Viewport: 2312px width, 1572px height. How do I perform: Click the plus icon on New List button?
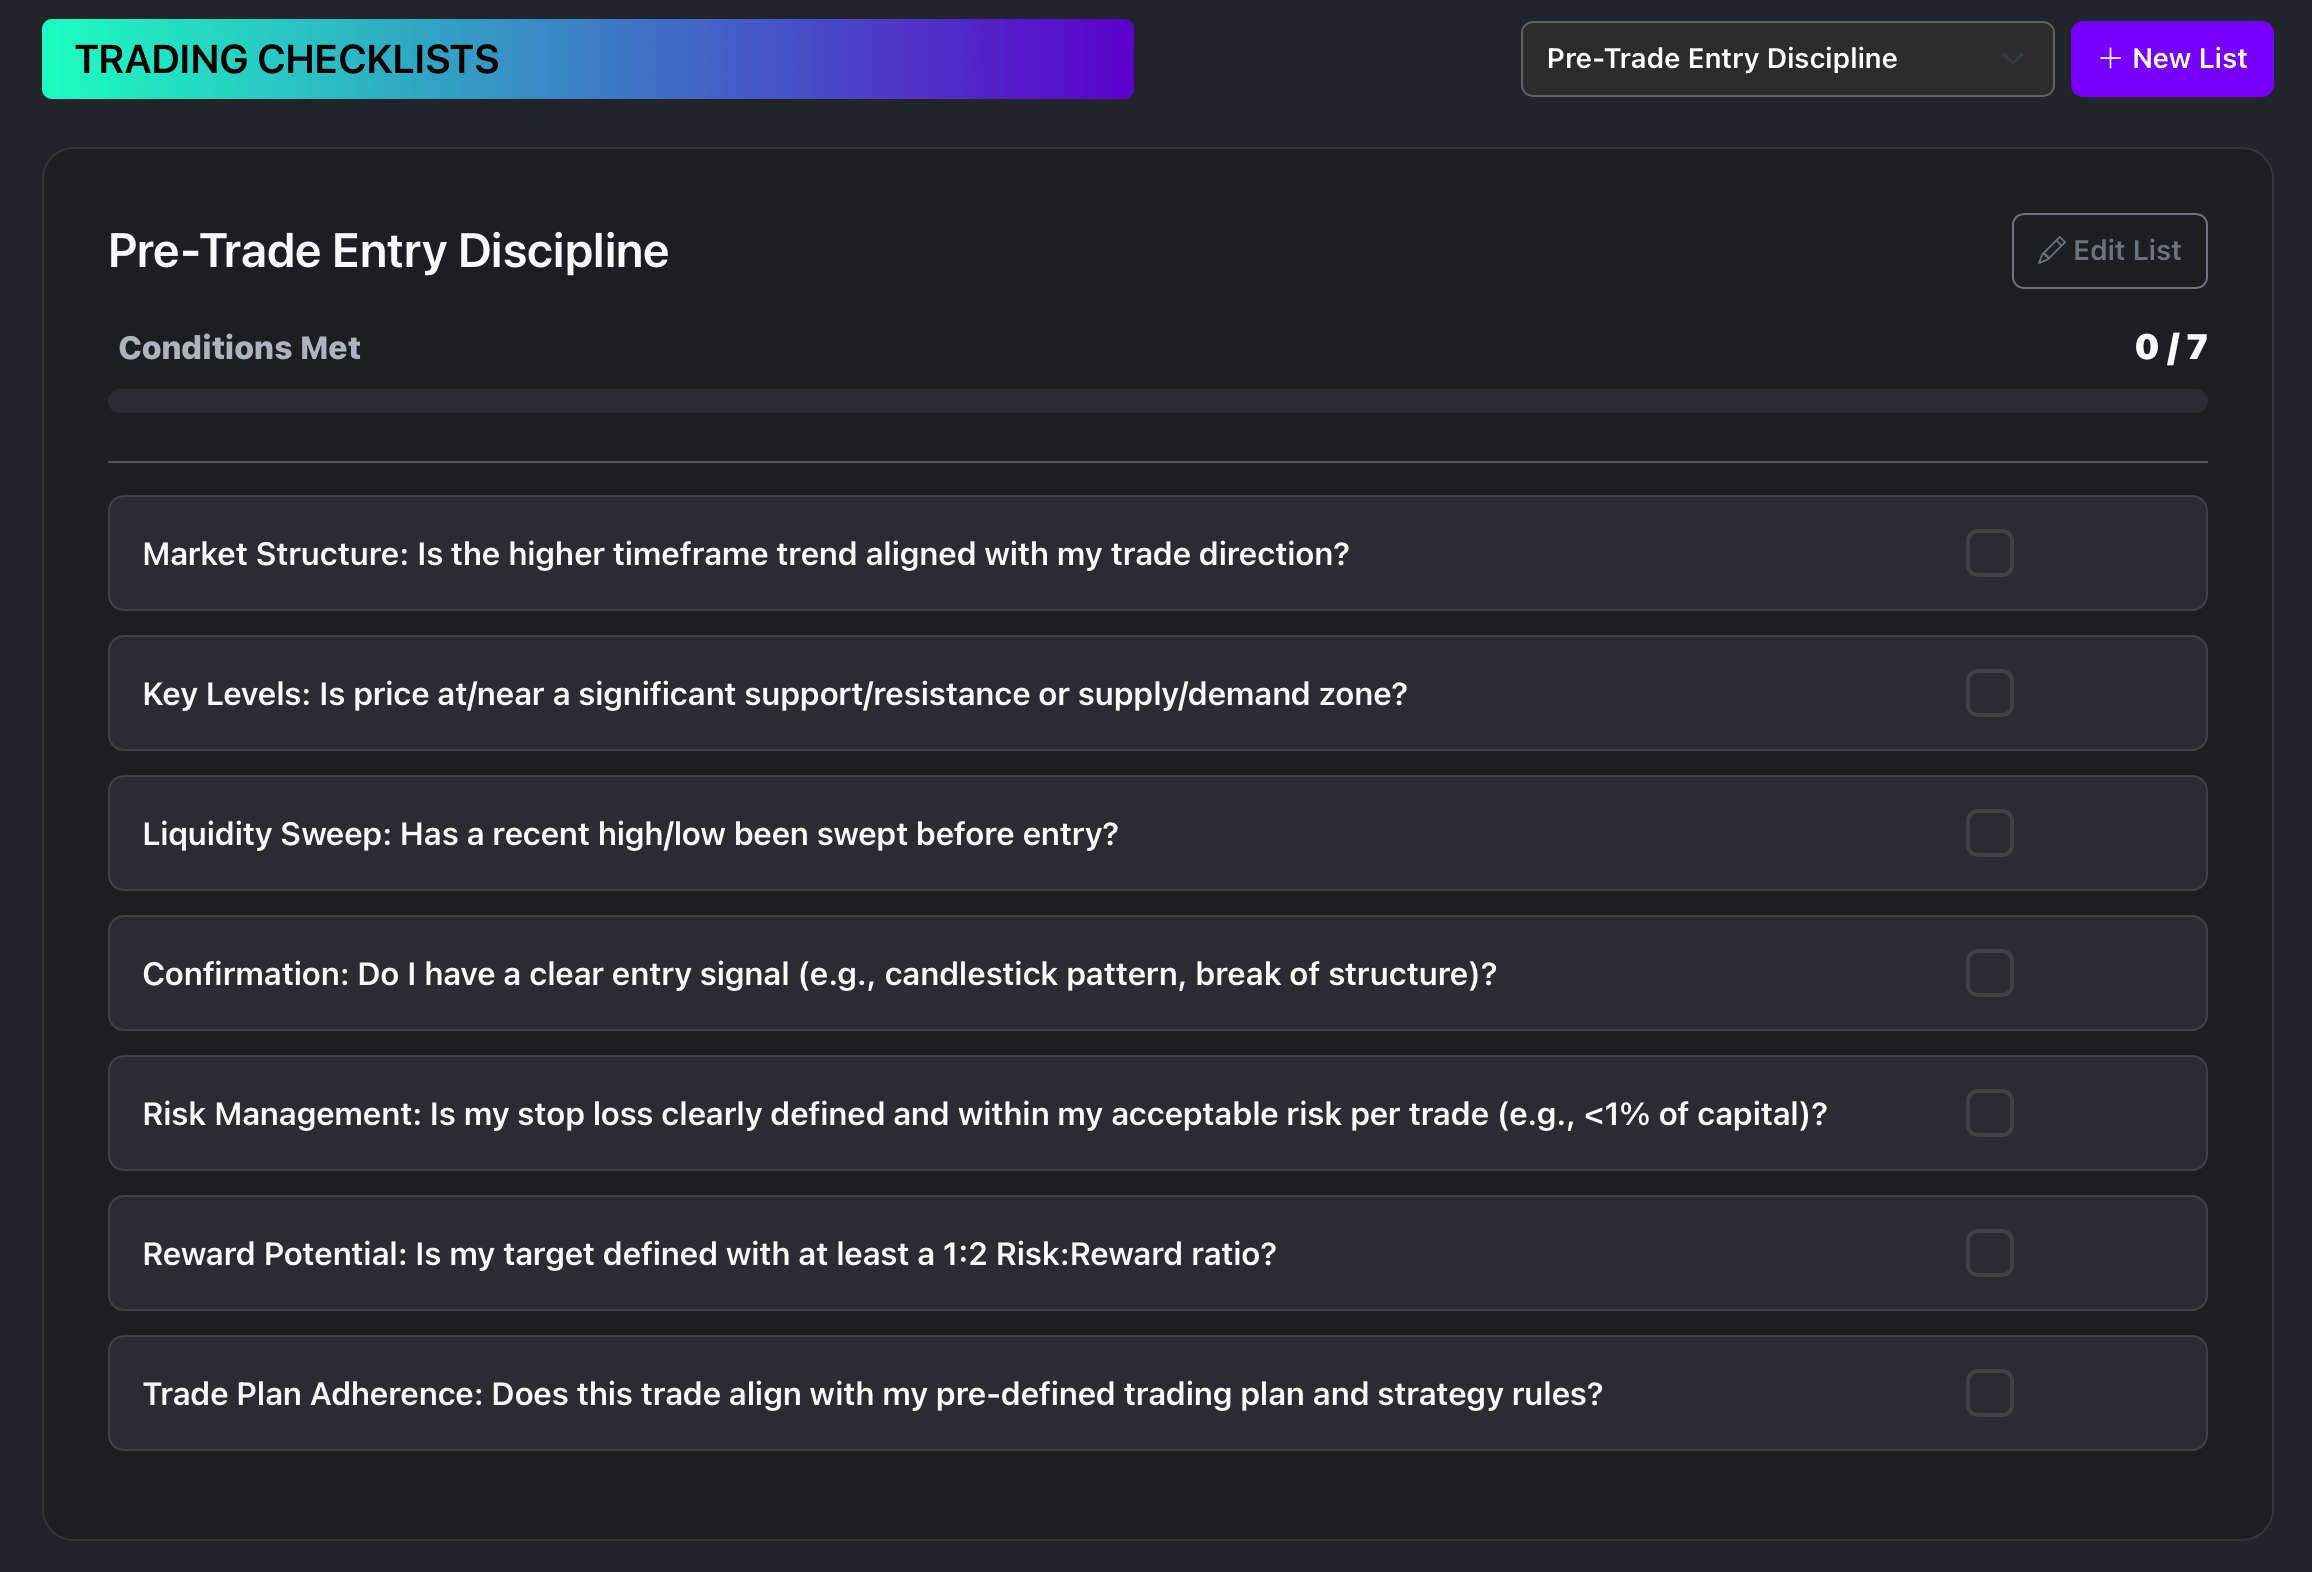point(2110,58)
